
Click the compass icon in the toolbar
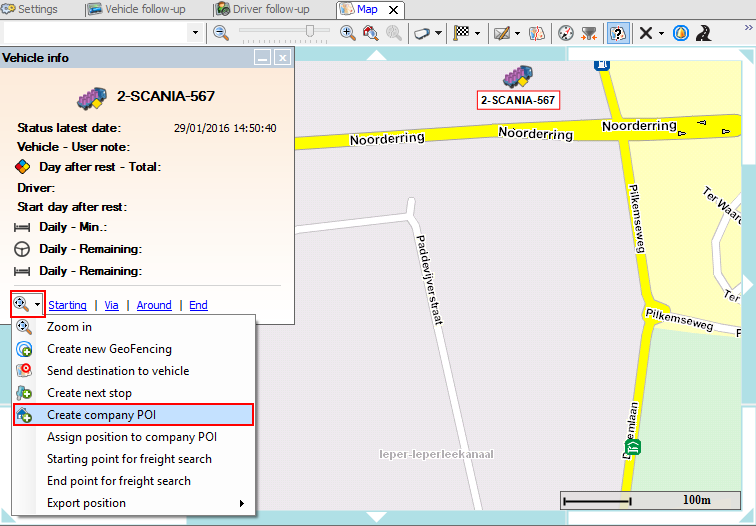pos(566,33)
